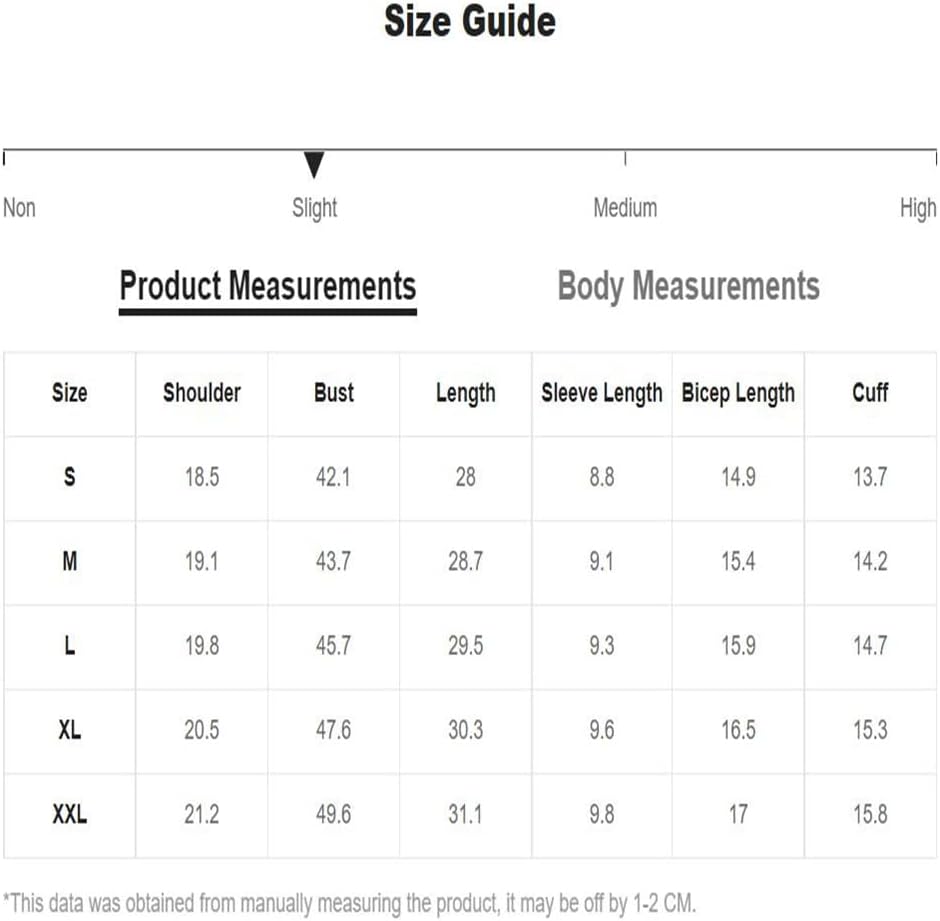Select the Sleeve Length column header
The width and height of the screenshot is (940, 921).
602,393
